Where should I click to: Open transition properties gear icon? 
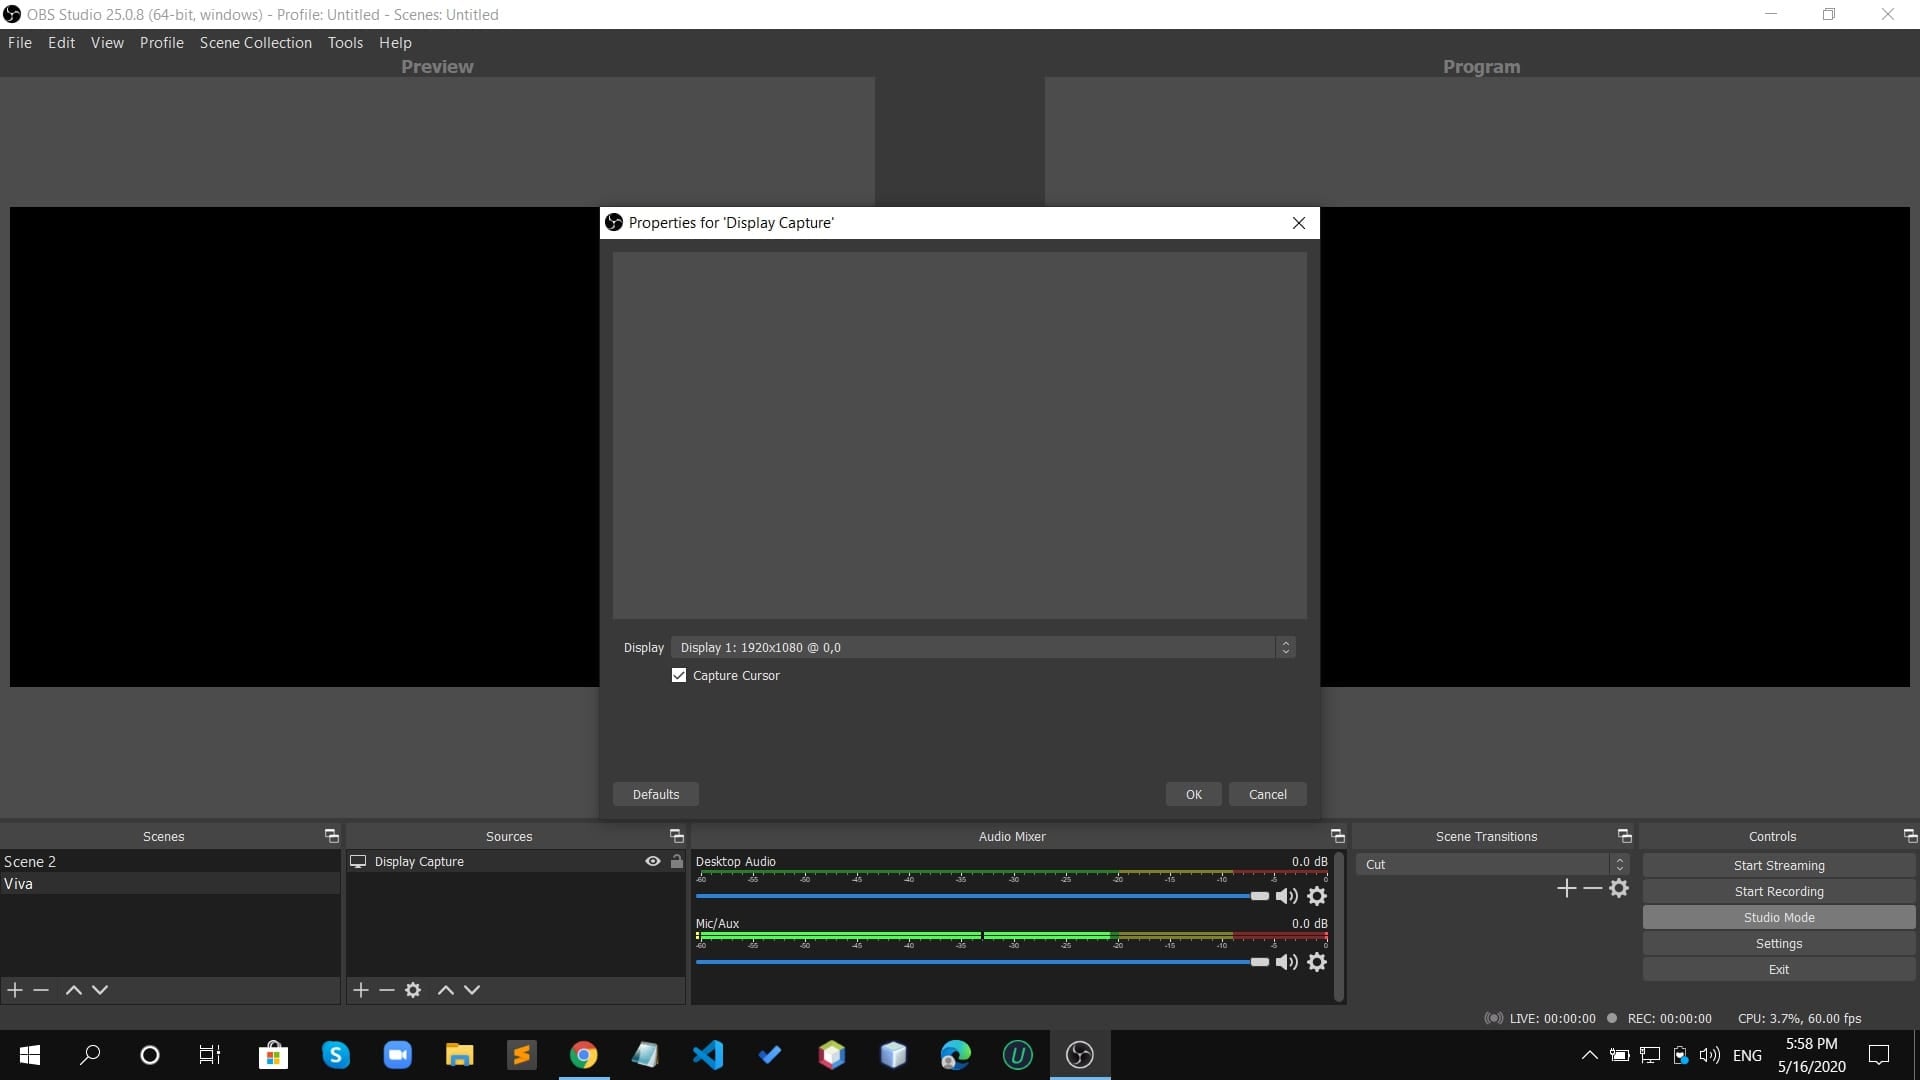(1619, 888)
